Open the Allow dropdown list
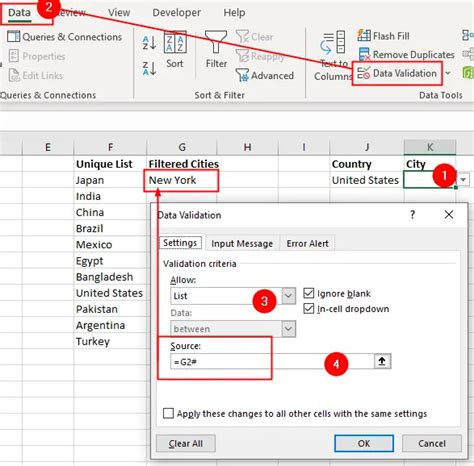 [x=288, y=296]
